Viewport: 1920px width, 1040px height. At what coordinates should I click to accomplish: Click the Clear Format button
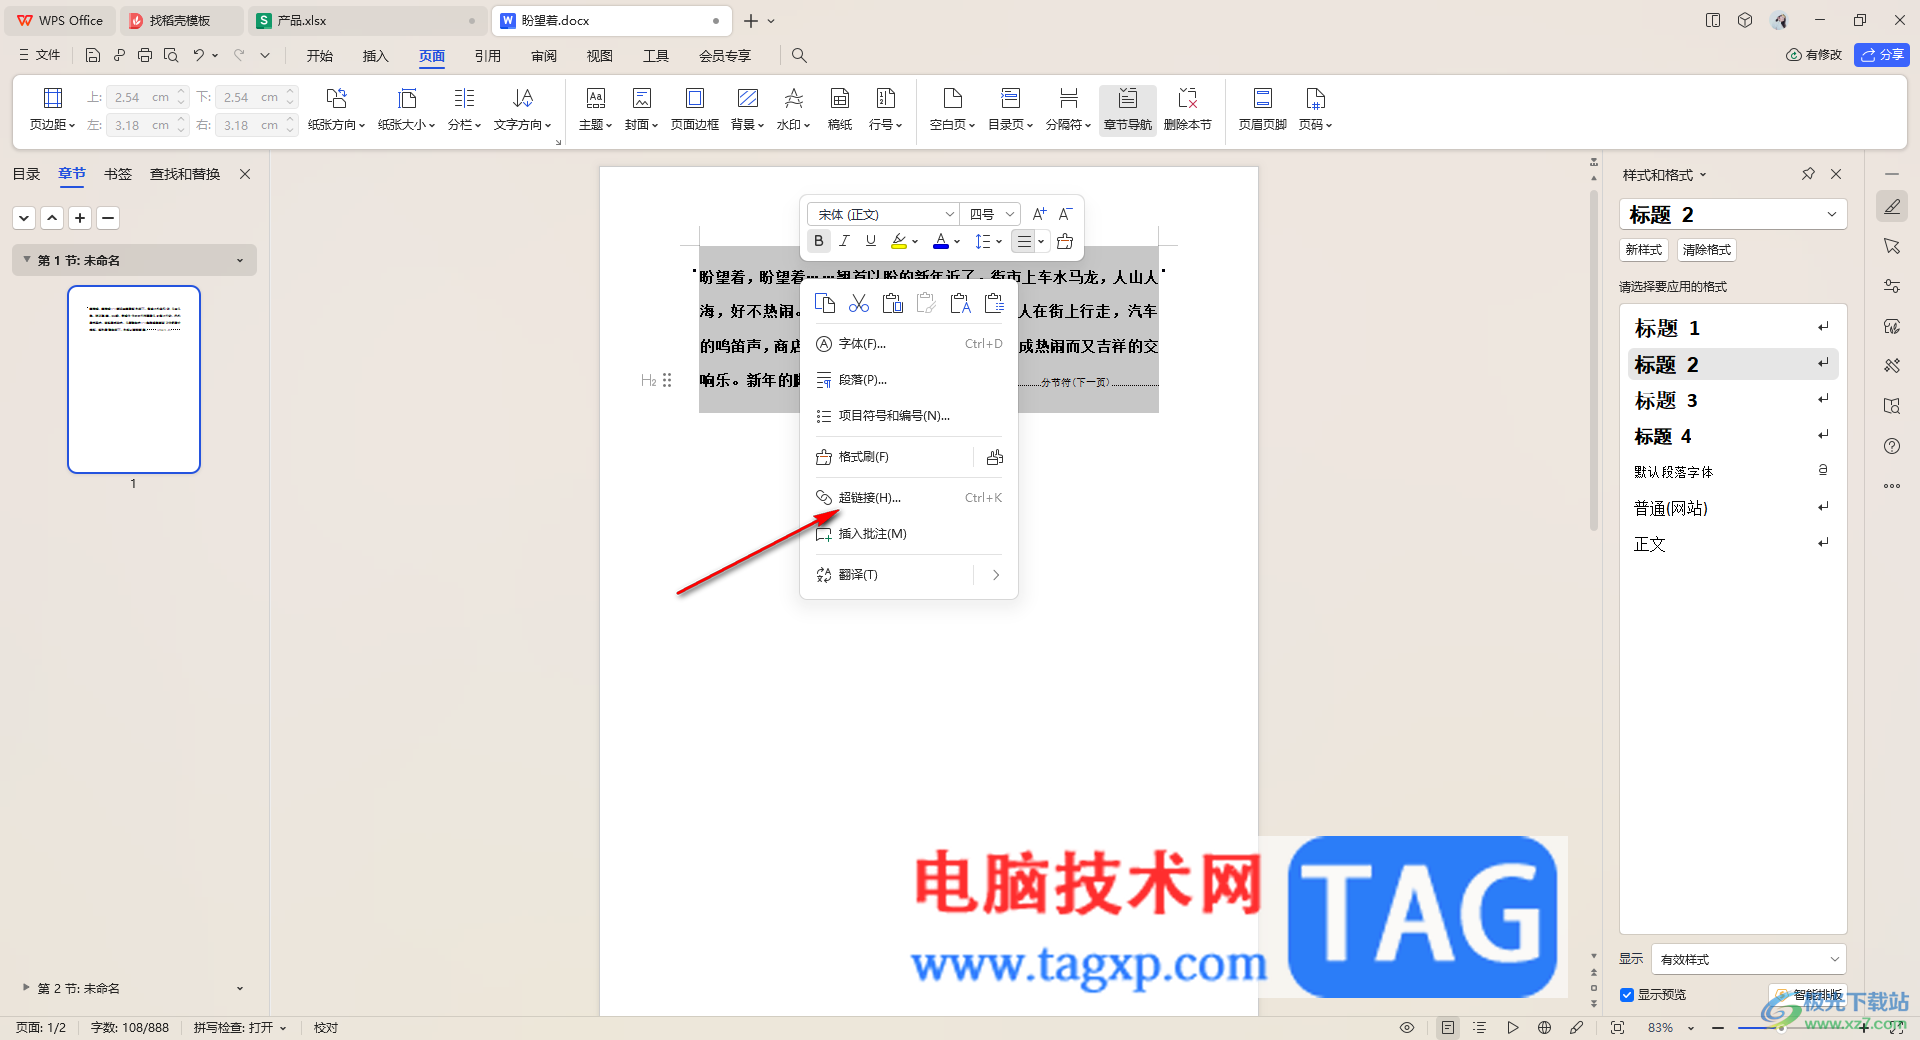[x=1706, y=250]
